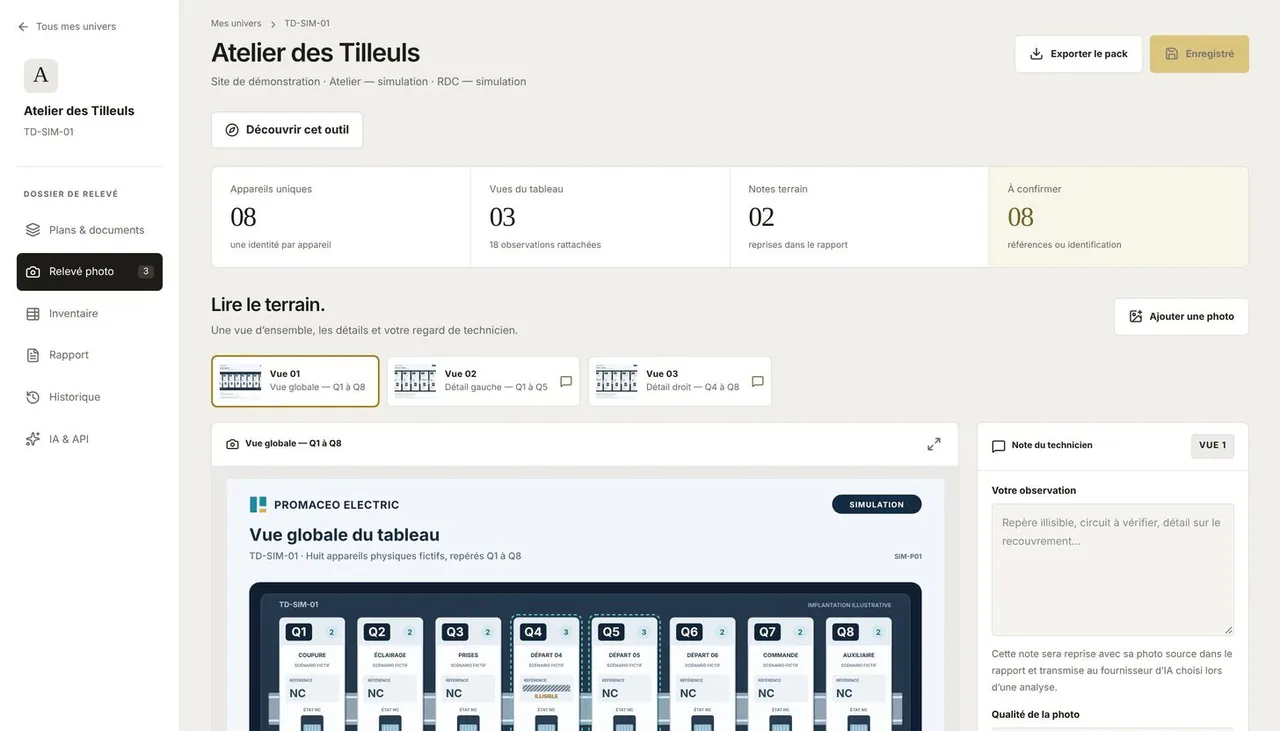The image size is (1280, 731).
Task: Click the Q8 AUXILIAIRE device in photo
Action: point(858,675)
